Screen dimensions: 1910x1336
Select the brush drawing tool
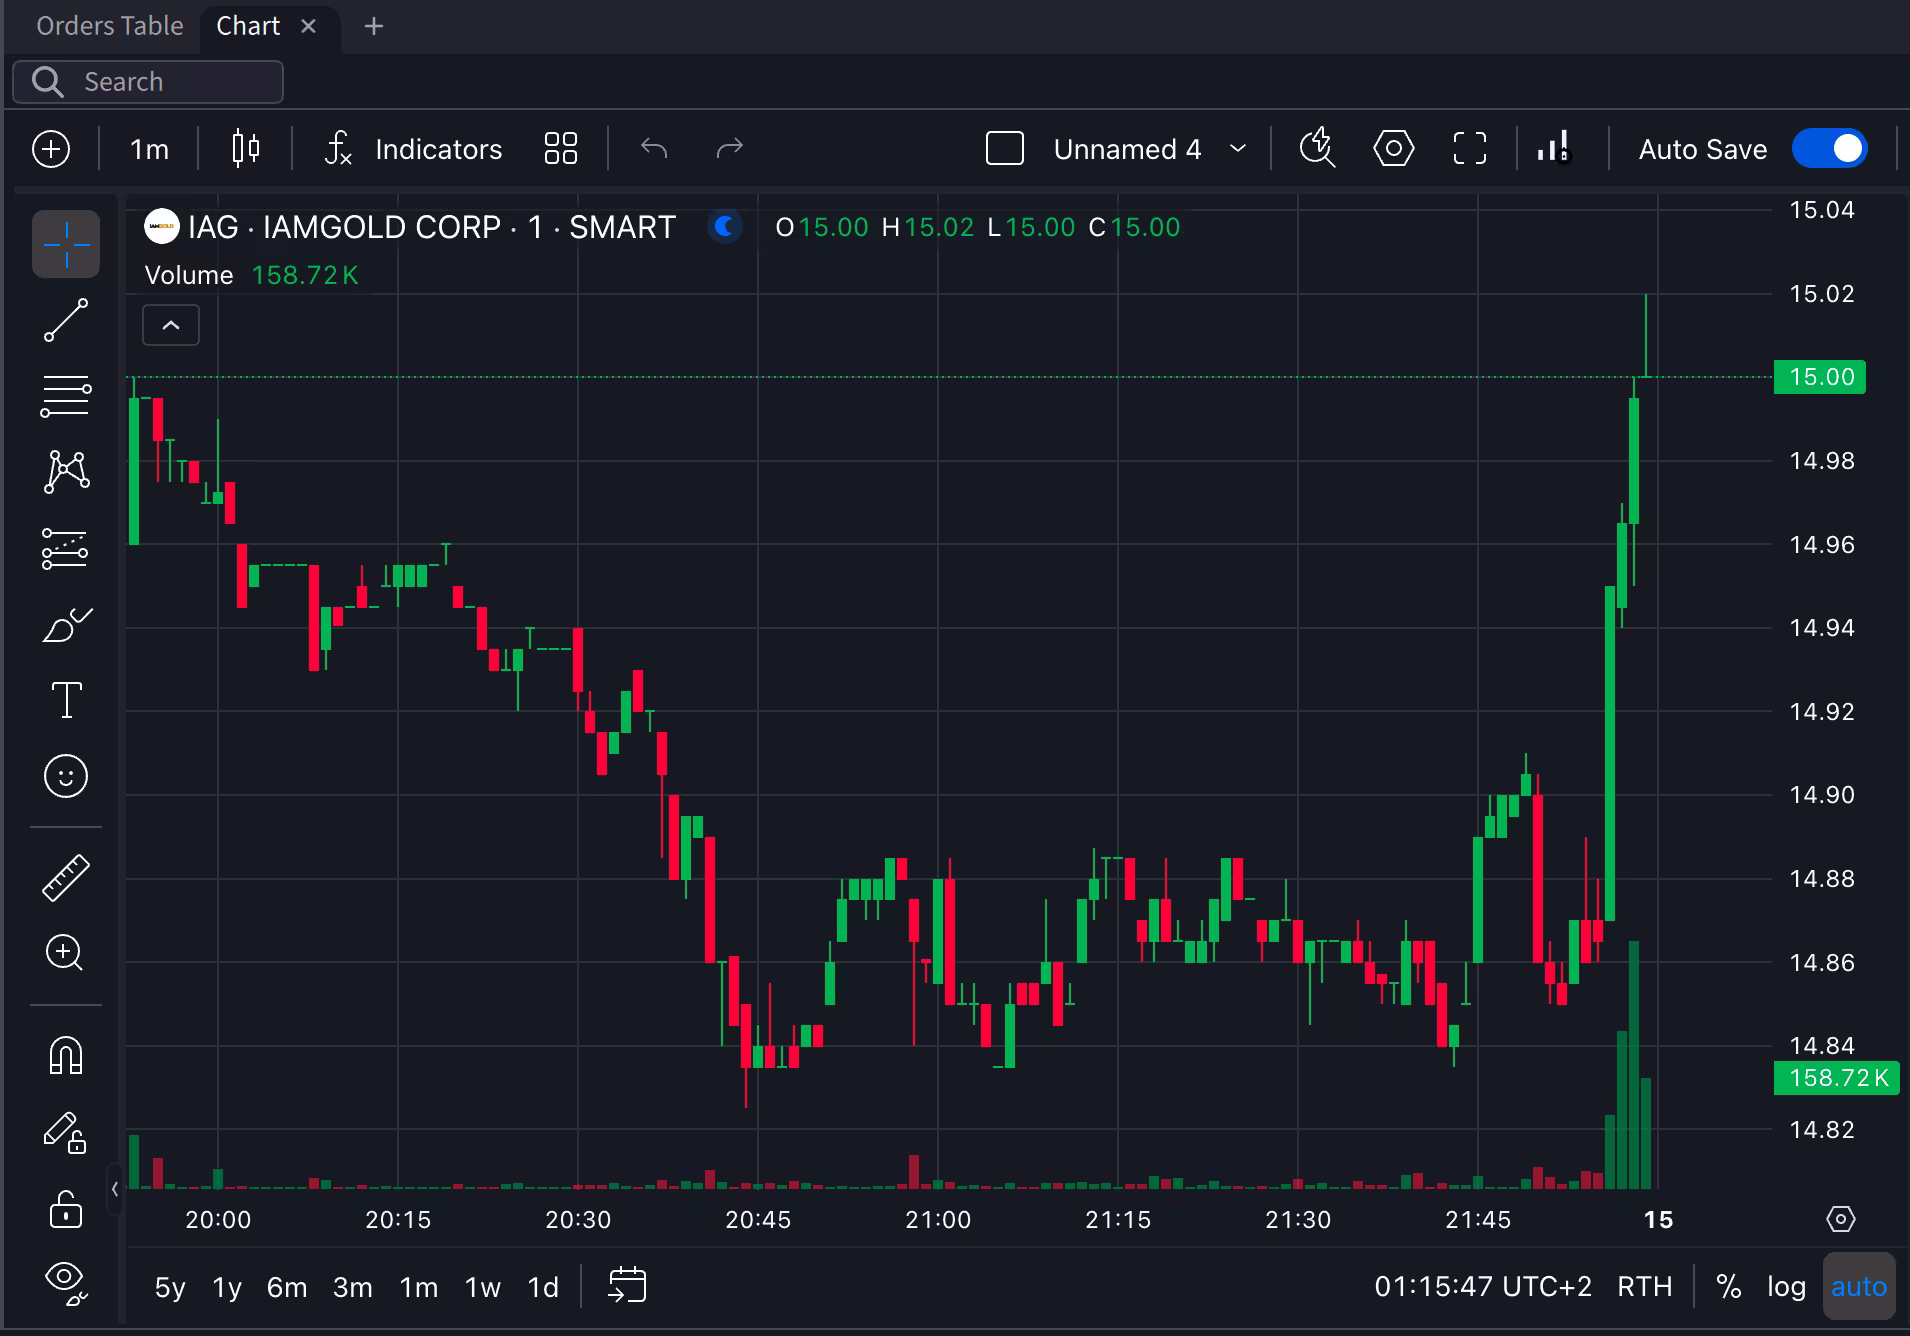point(66,625)
